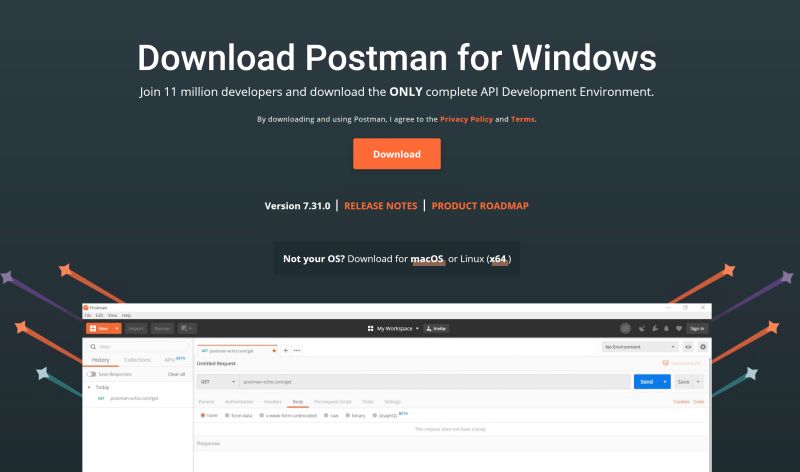Open the View menu in Postman

coord(112,315)
